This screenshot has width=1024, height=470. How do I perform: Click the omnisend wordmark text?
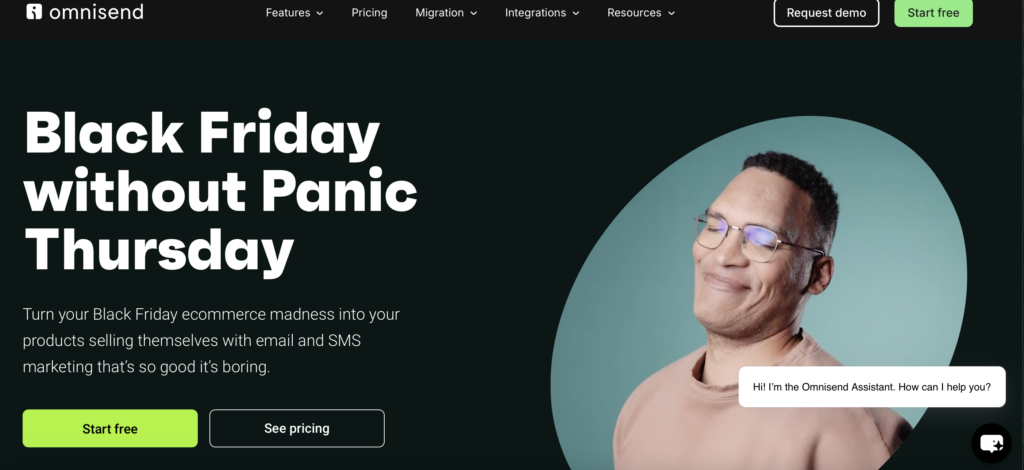pyautogui.click(x=96, y=12)
